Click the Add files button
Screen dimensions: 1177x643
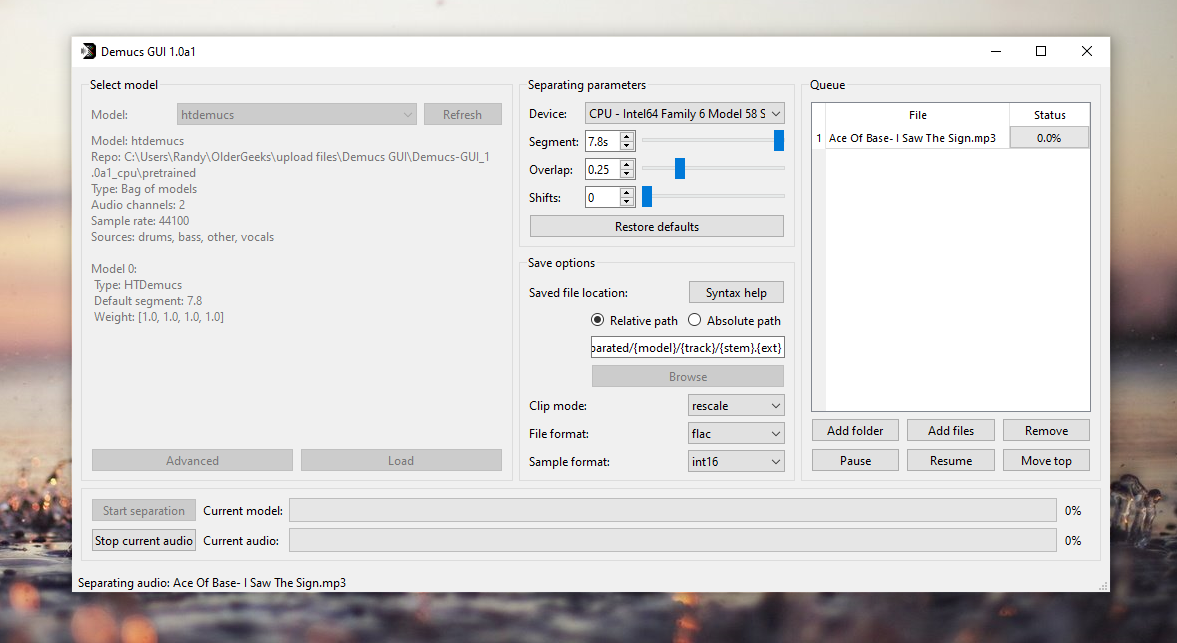[951, 431]
